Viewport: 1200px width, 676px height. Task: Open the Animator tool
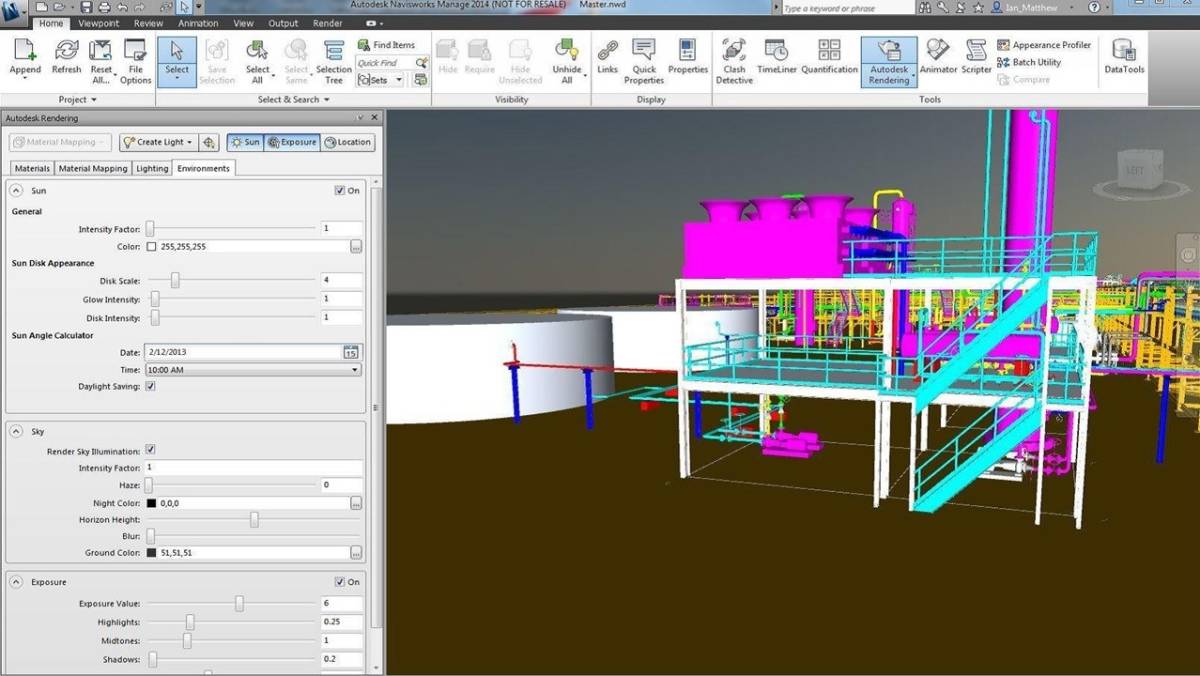click(x=938, y=57)
